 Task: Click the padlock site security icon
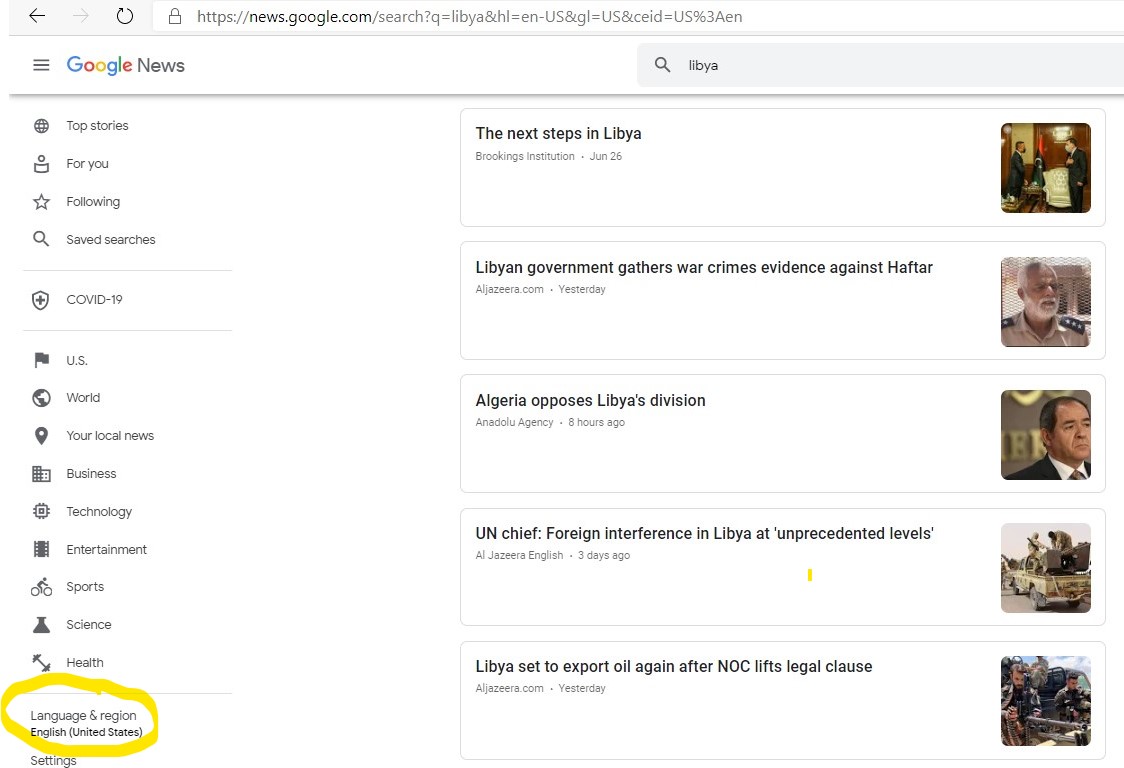(175, 16)
